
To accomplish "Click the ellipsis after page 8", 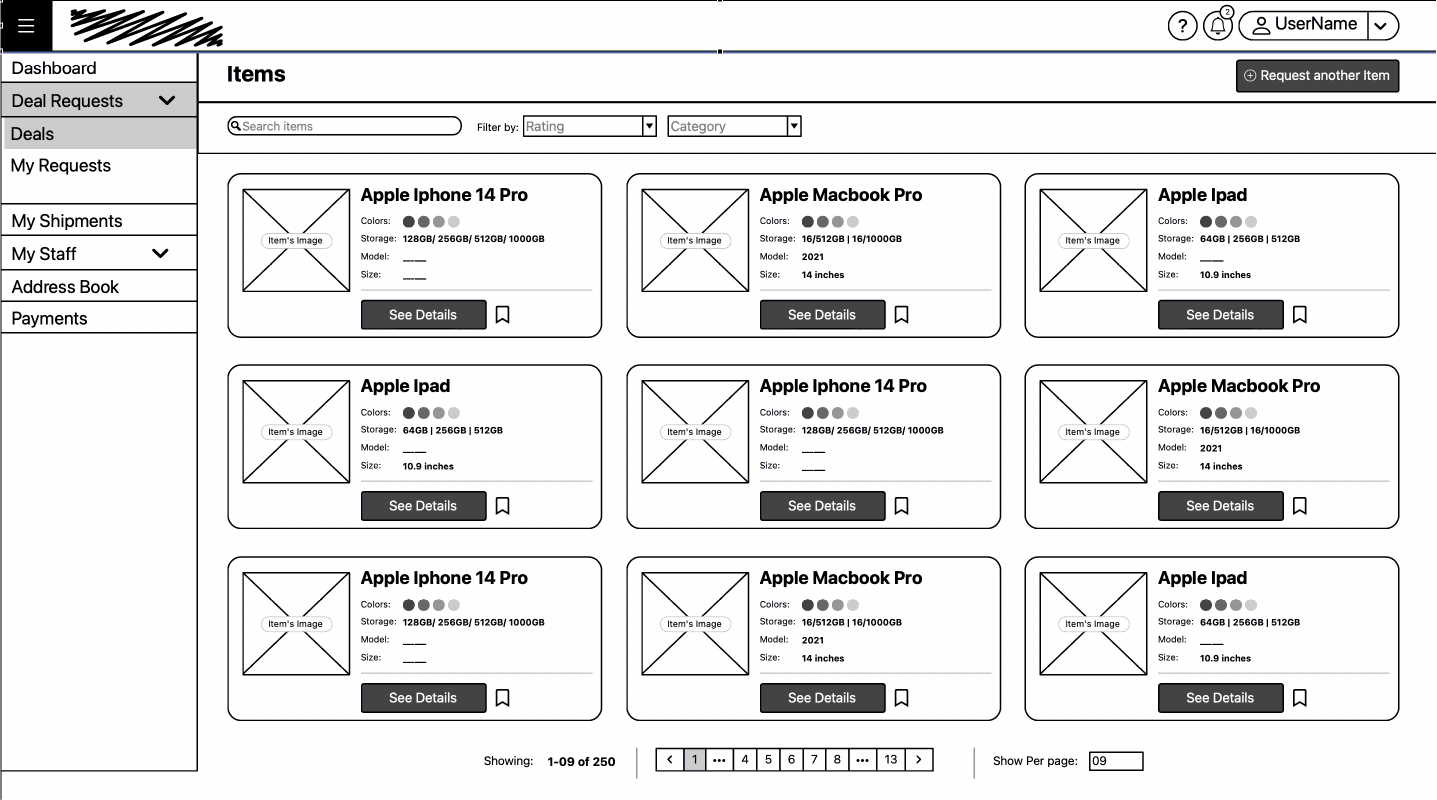I will pos(863,760).
